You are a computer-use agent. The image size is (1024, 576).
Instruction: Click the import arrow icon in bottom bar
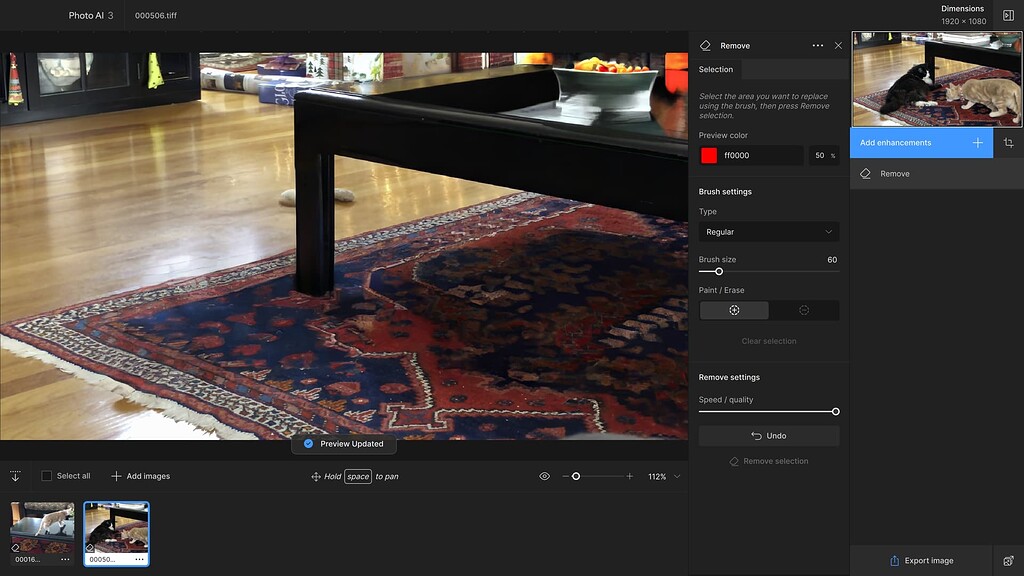click(15, 476)
